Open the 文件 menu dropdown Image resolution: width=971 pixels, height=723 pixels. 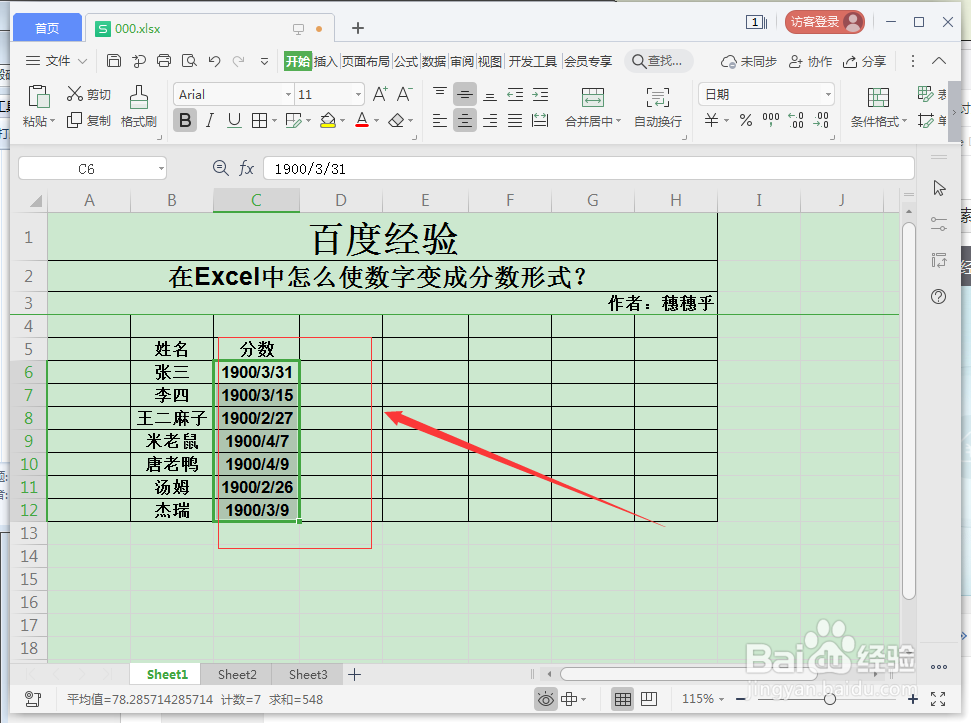(x=56, y=61)
